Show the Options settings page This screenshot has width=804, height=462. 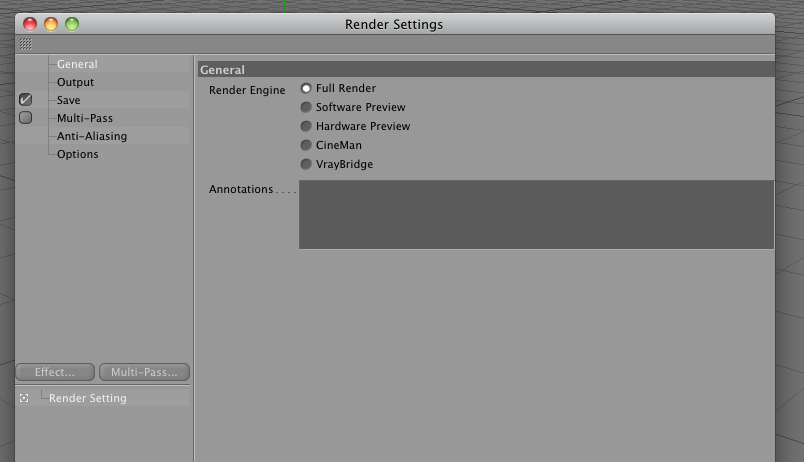tap(77, 154)
